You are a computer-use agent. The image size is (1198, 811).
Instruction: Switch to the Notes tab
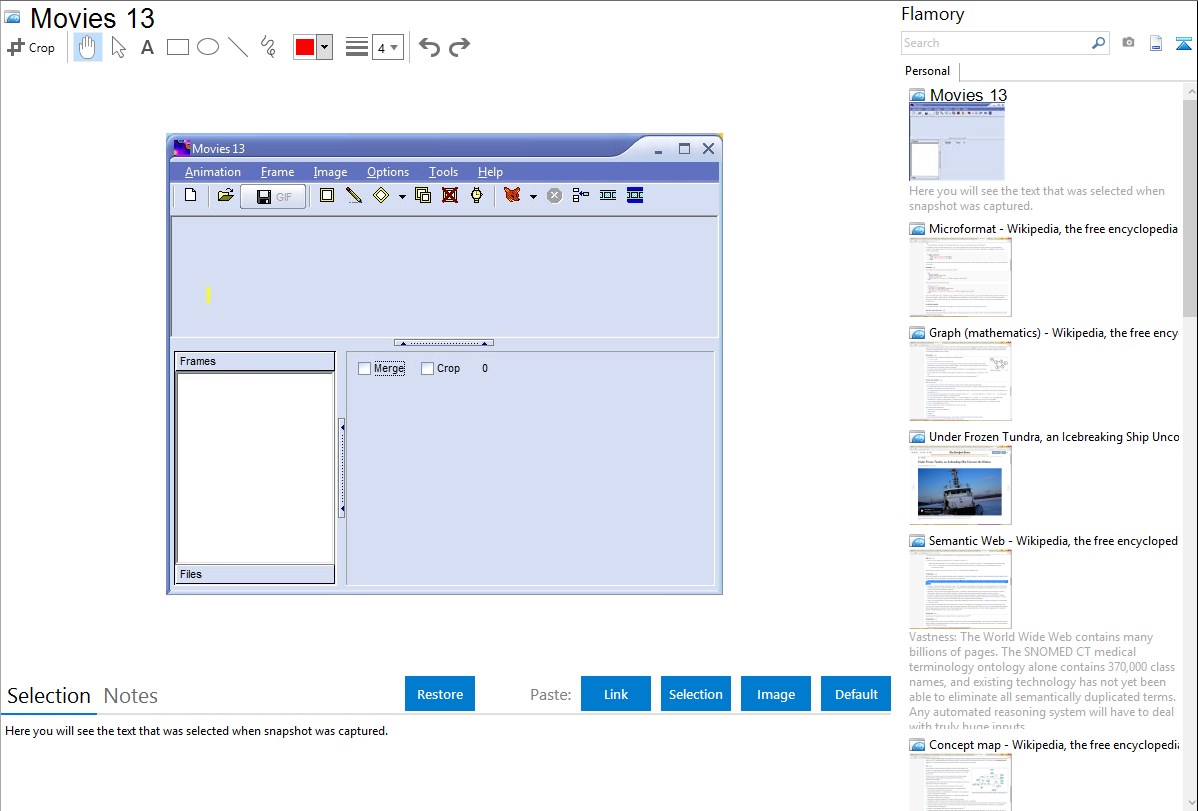(130, 696)
